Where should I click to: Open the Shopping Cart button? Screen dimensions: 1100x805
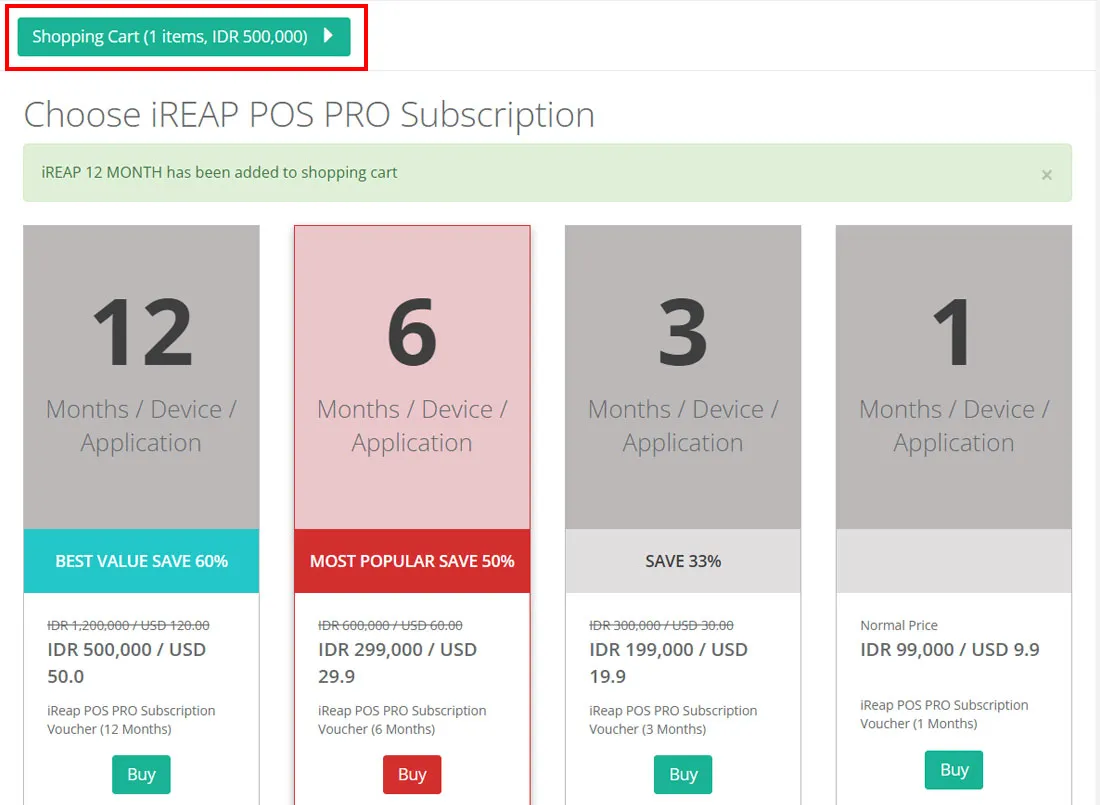click(184, 36)
